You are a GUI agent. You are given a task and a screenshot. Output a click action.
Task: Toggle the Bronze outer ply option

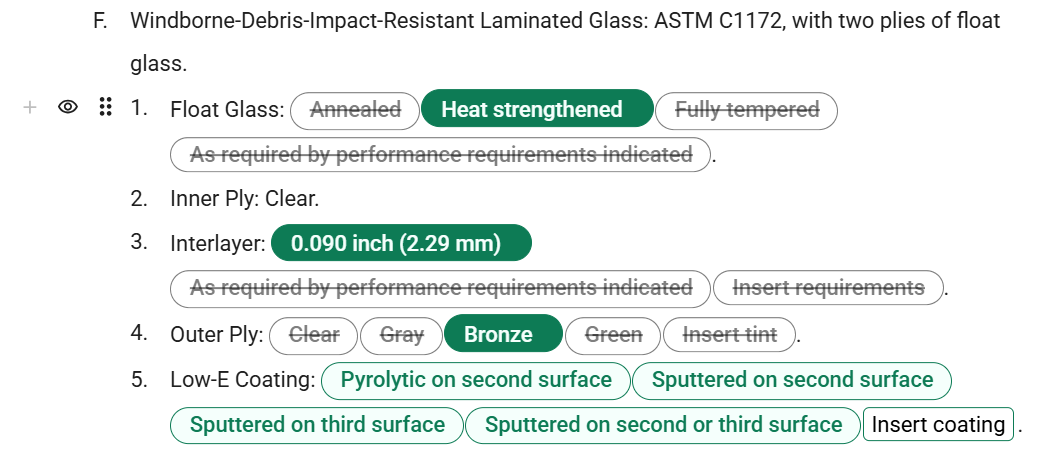click(x=503, y=333)
